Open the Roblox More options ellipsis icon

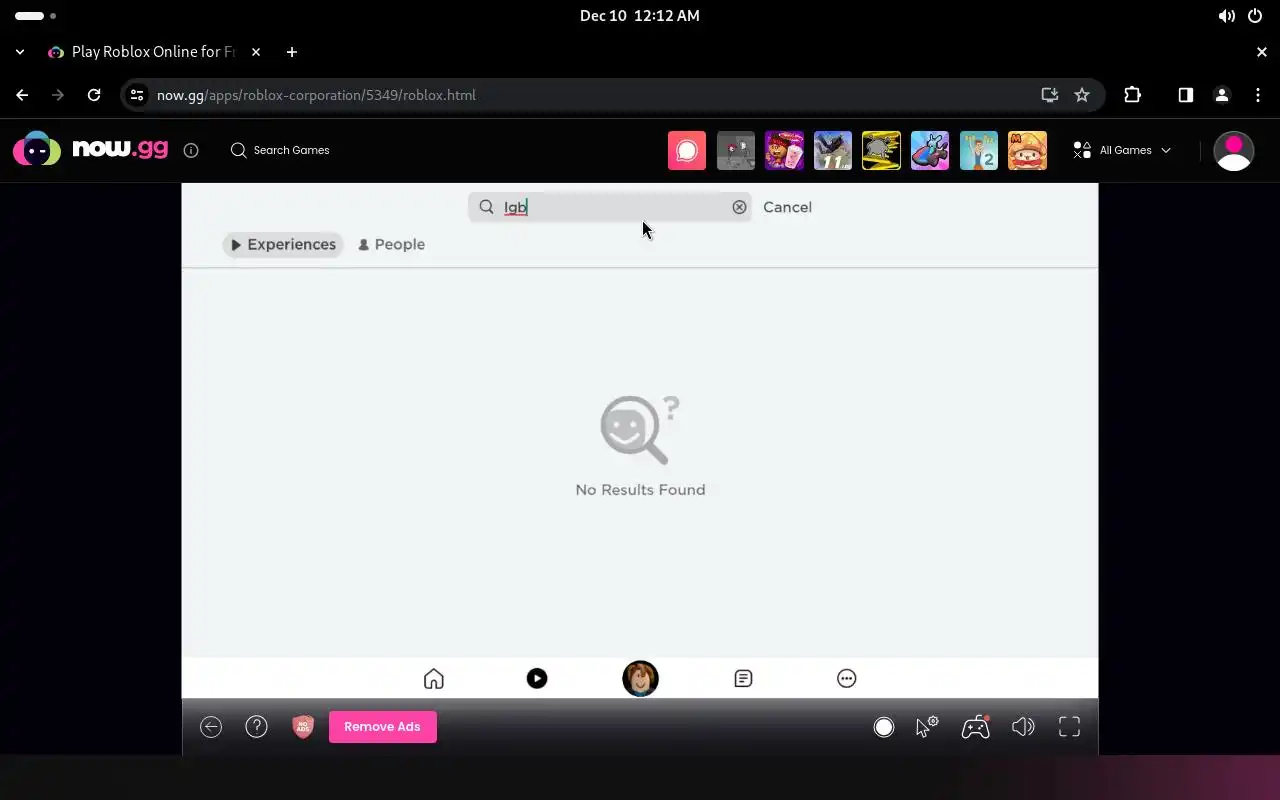click(x=847, y=679)
